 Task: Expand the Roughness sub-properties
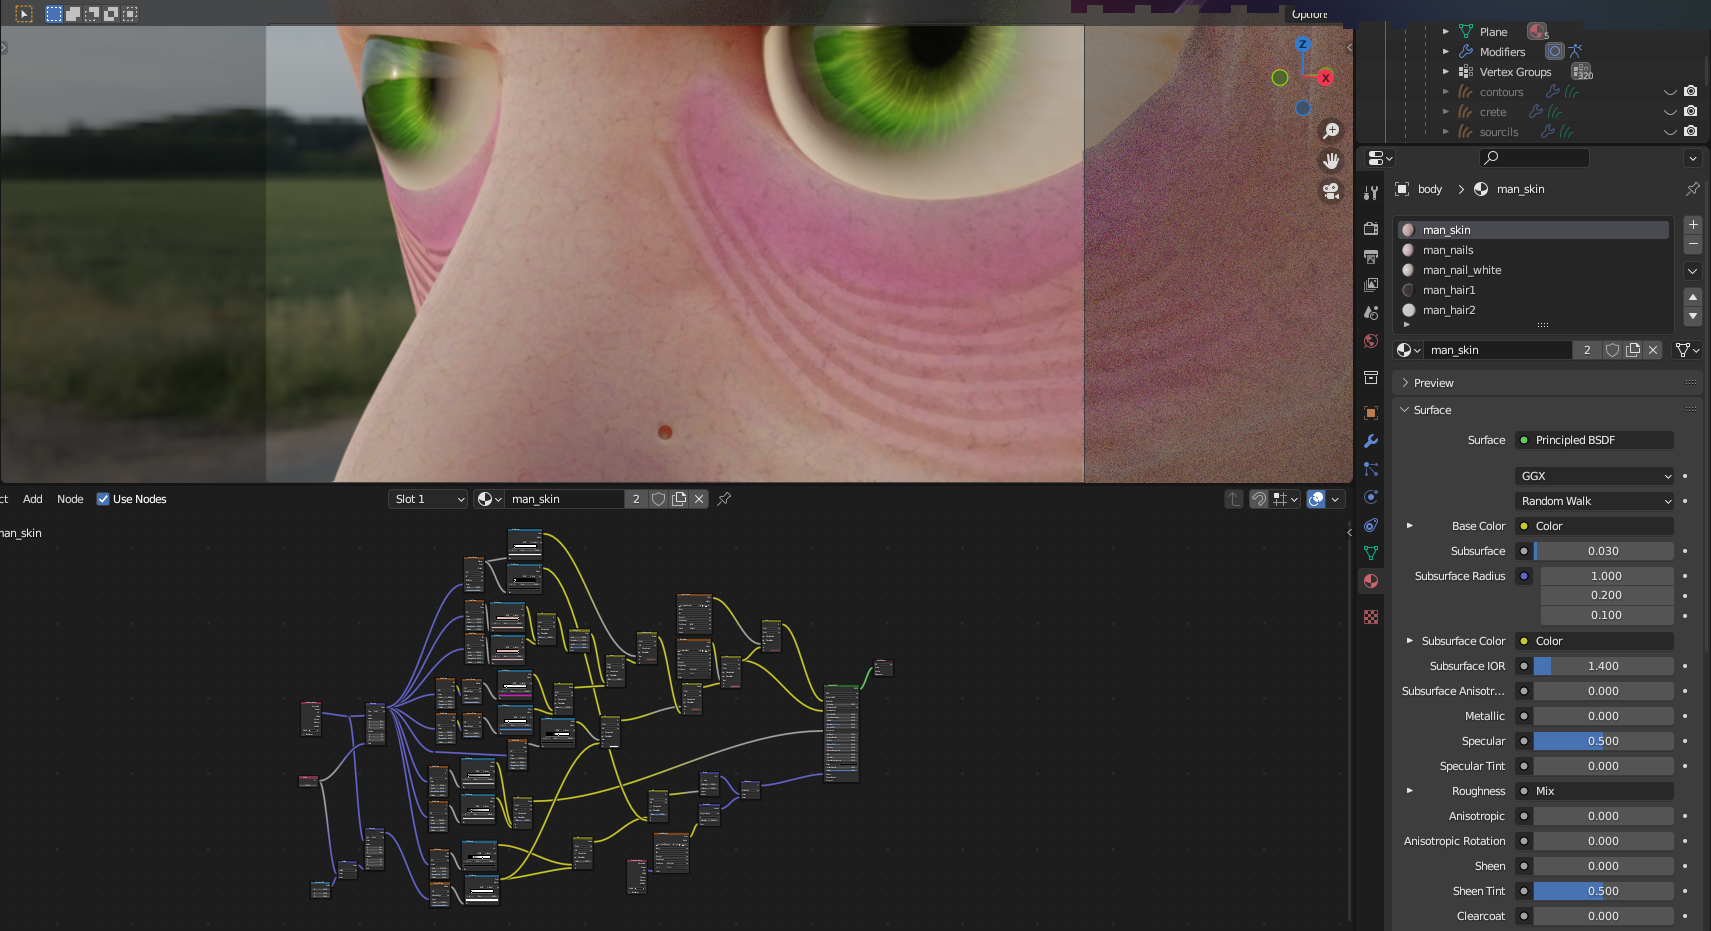point(1410,791)
